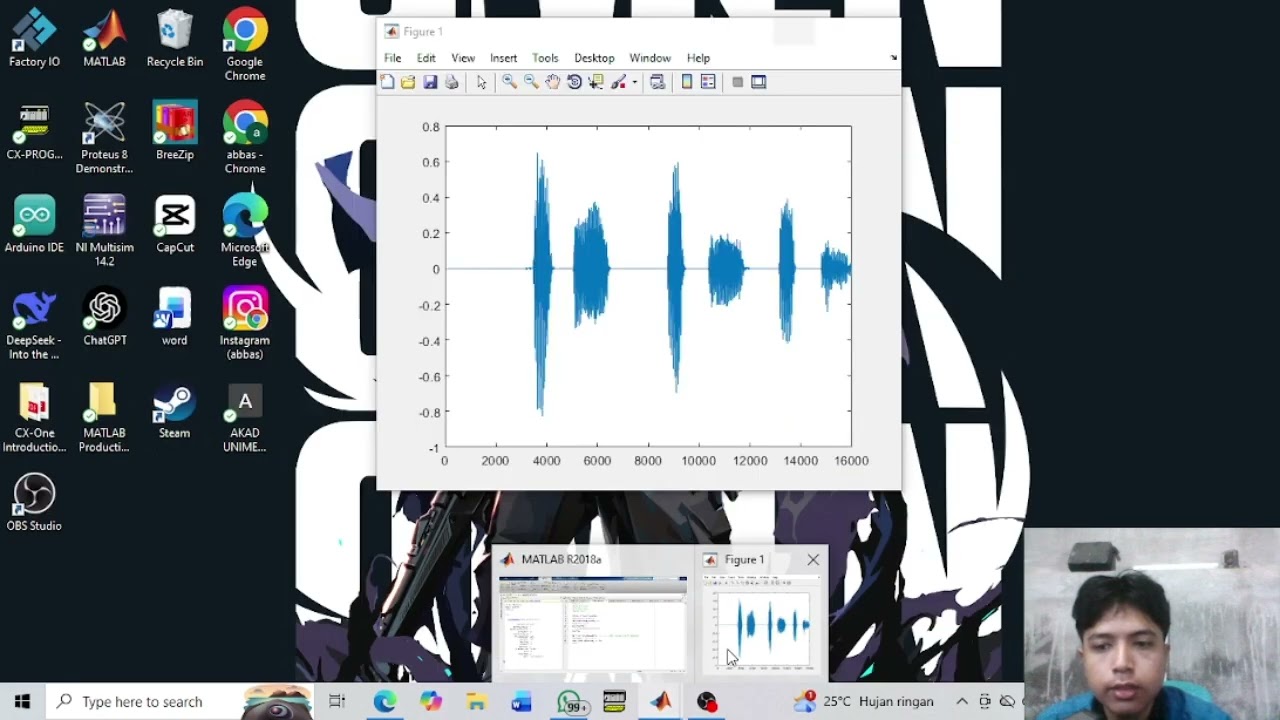The width and height of the screenshot is (1280, 720).
Task: Open Microsoft Edge desktop shortcut
Action: coord(245,231)
